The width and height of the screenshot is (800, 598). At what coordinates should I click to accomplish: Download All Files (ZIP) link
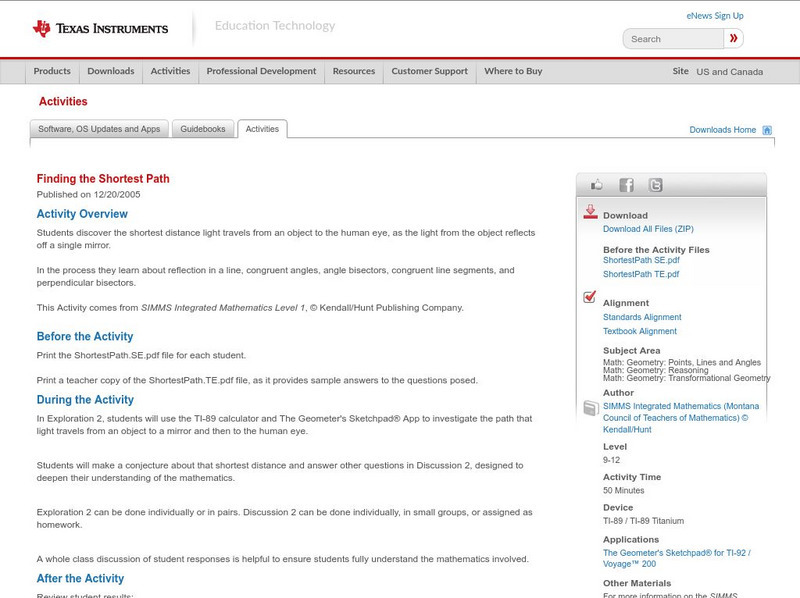pyautogui.click(x=648, y=229)
